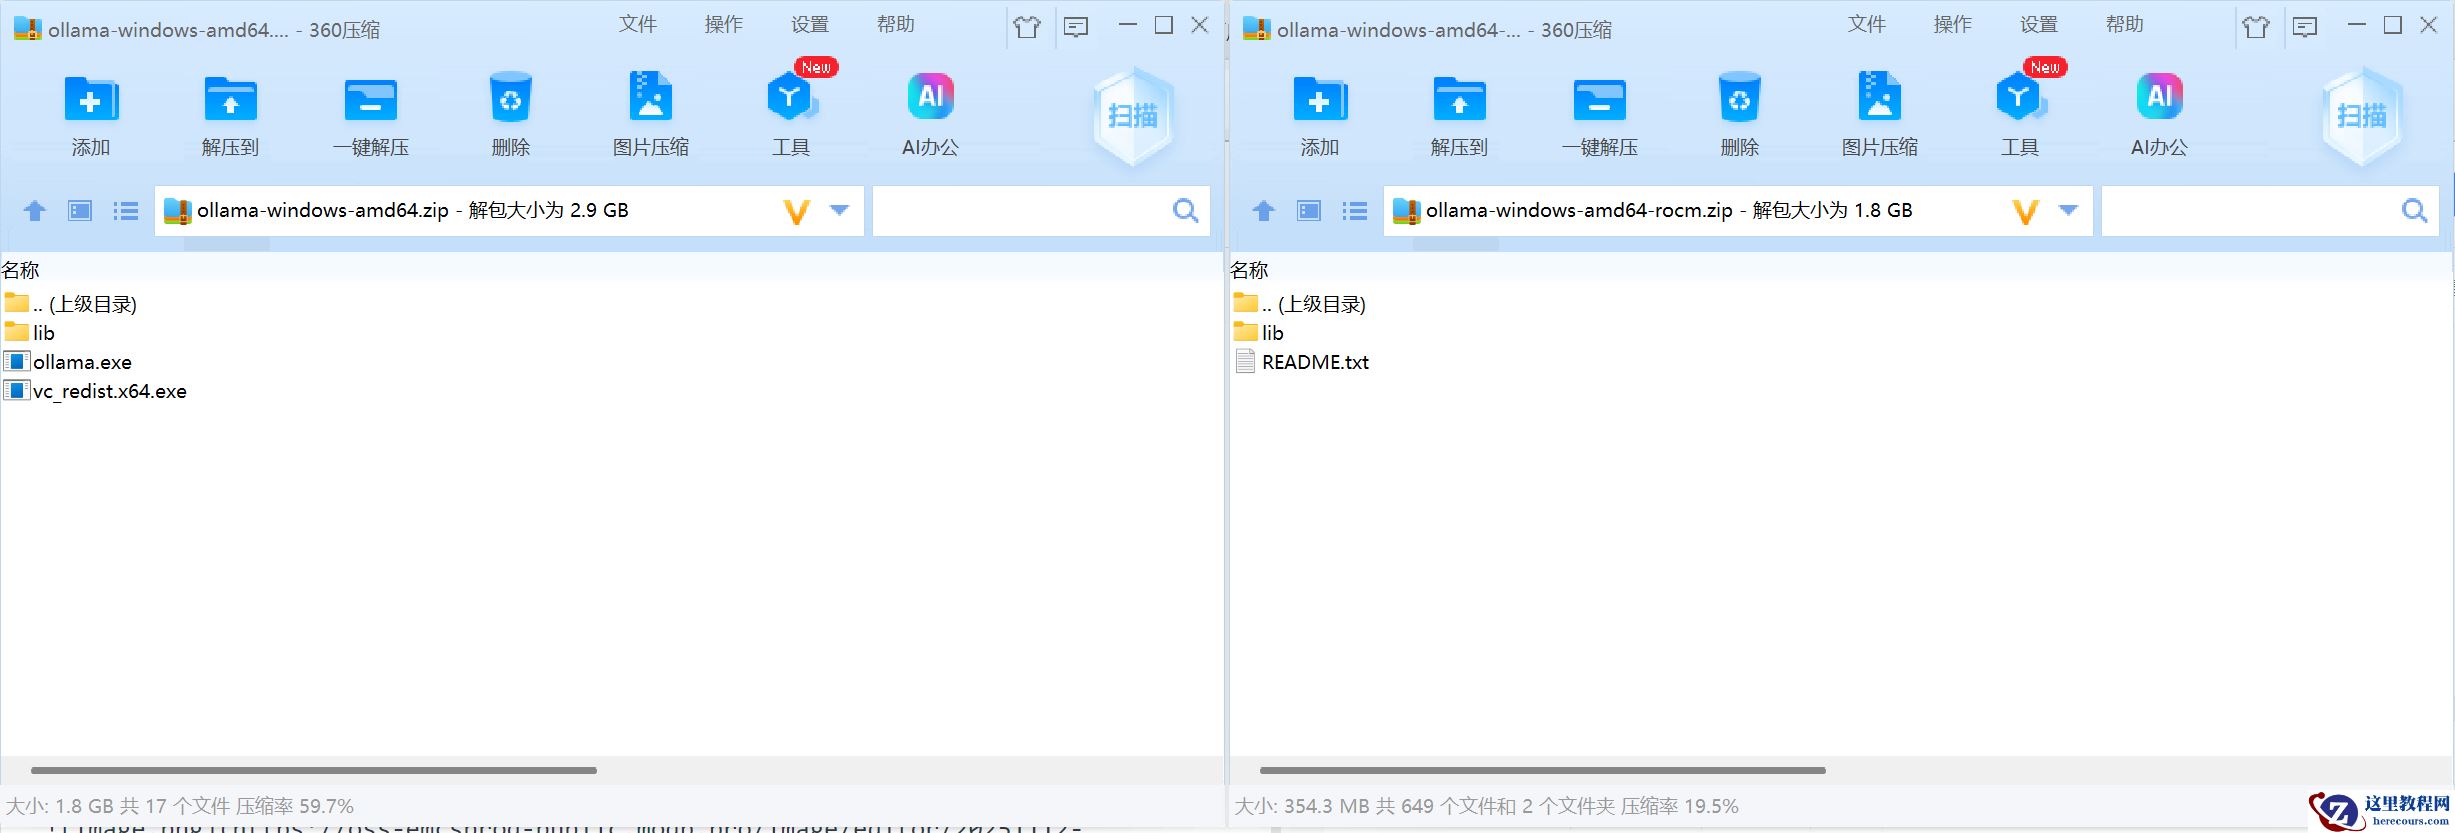Open 帮助 menu in left window
This screenshot has height=833, width=2455.
896,25
